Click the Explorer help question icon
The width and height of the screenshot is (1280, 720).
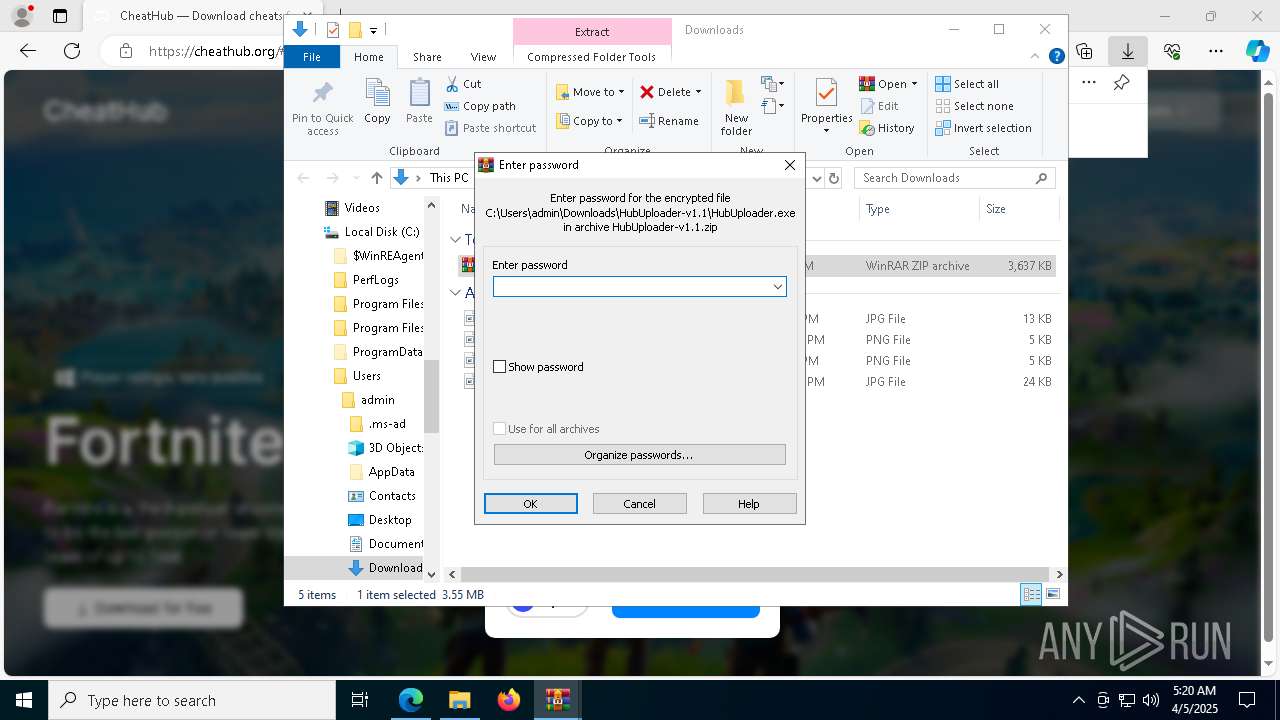point(1056,57)
